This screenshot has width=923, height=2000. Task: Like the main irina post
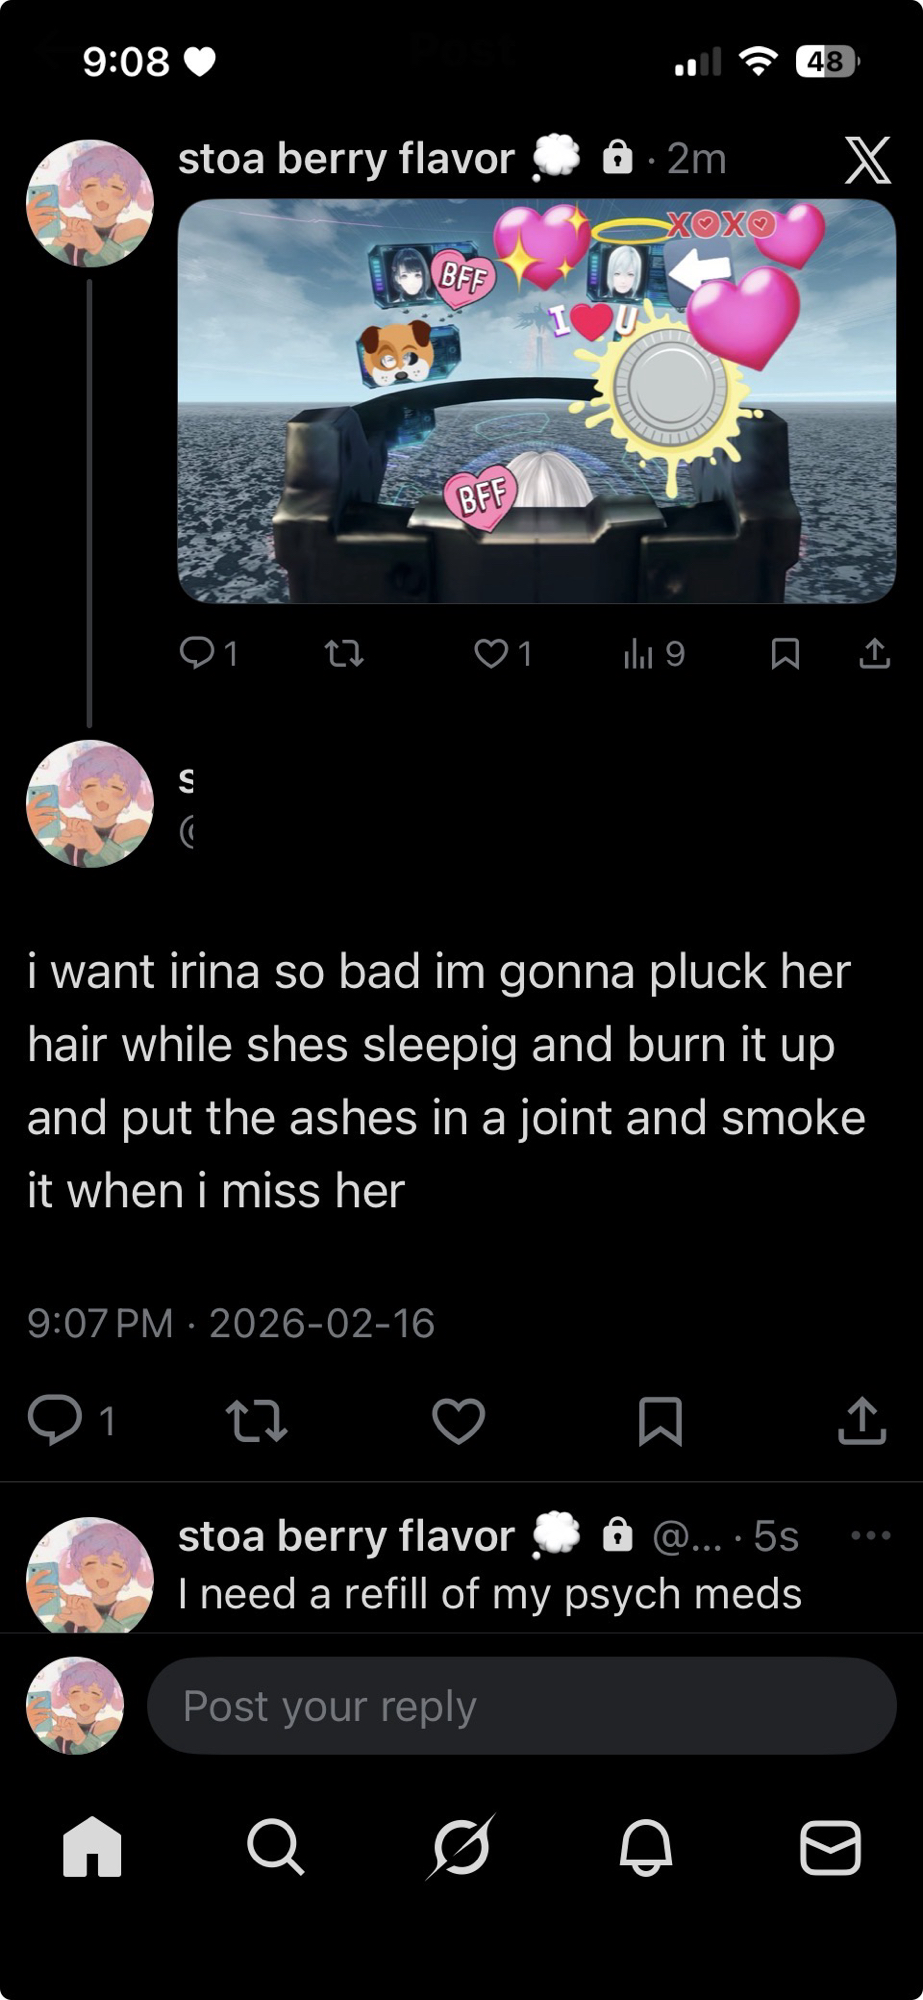click(459, 1421)
